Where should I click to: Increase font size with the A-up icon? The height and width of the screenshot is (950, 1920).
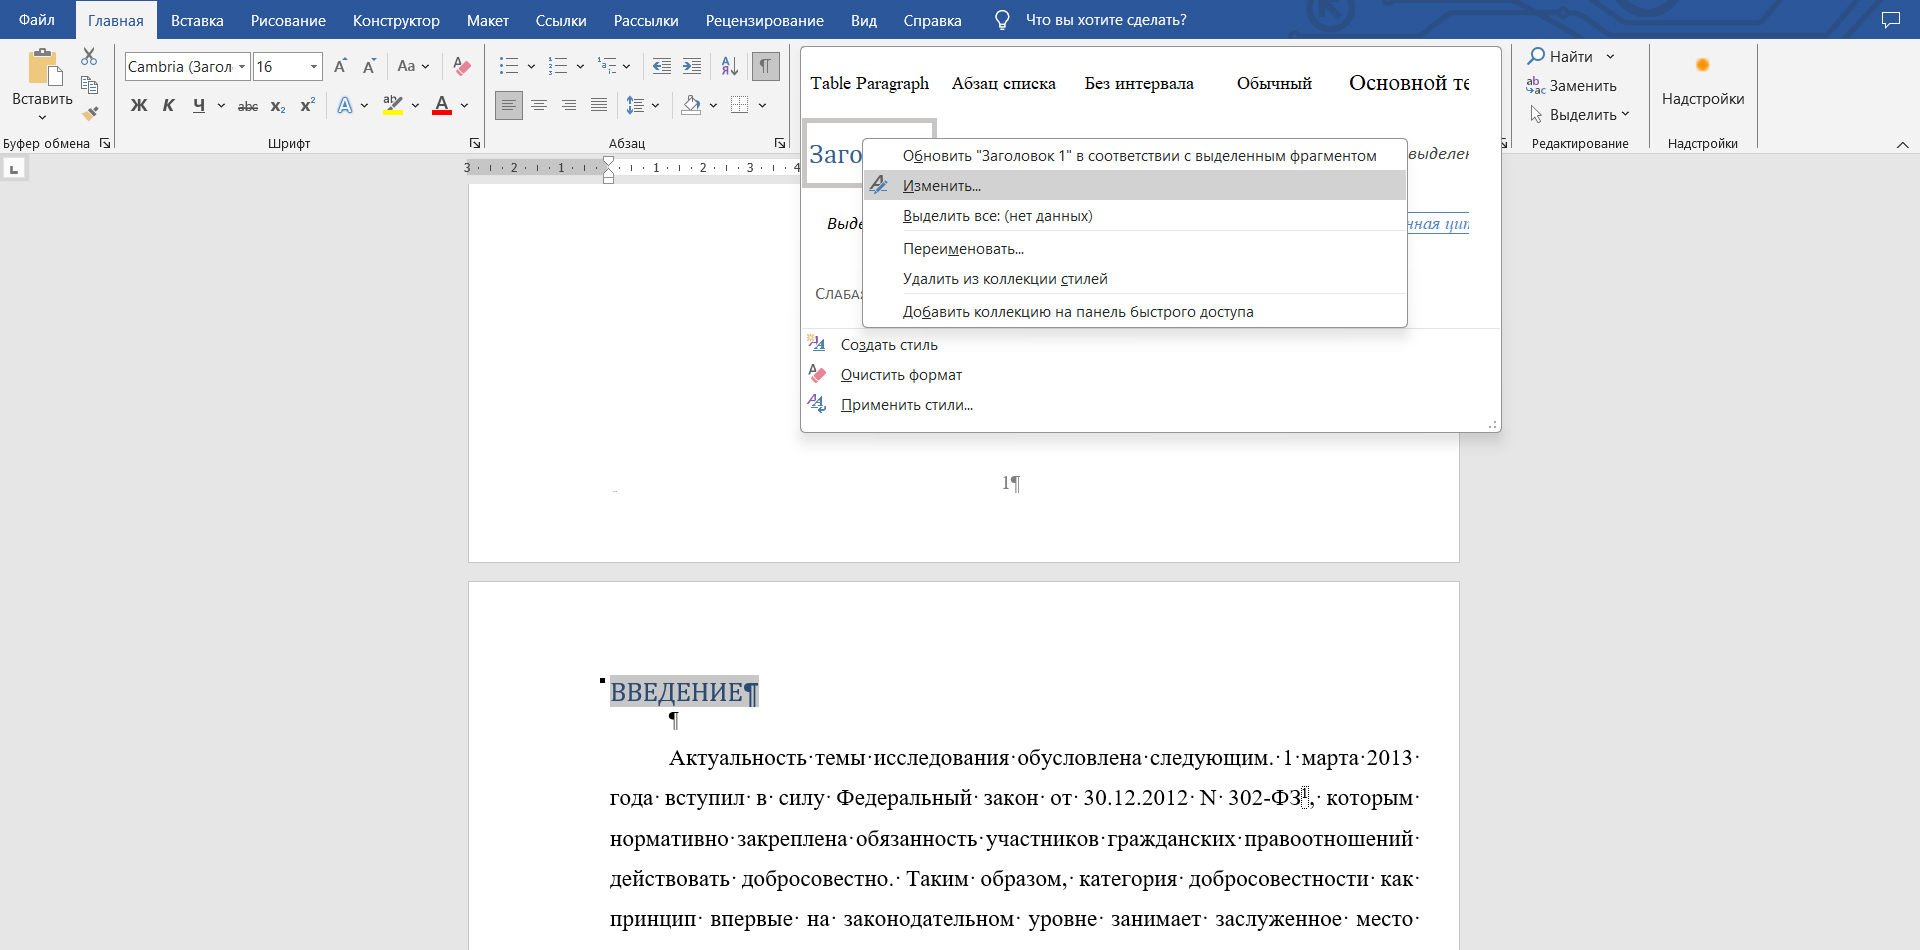340,66
